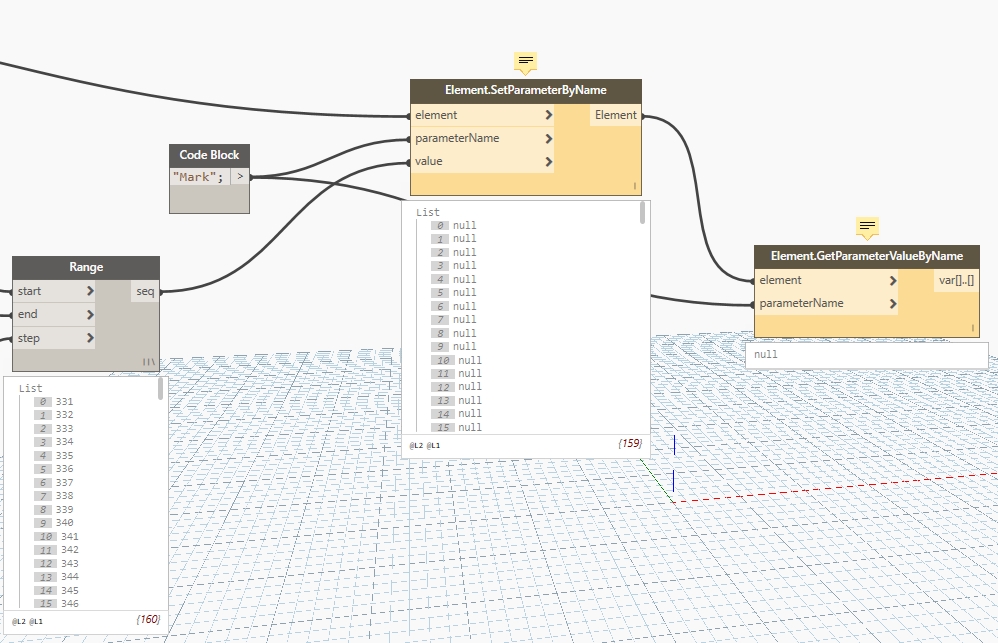The image size is (998, 643).
Task: Click scrollbar in SetParameterByName null list preview
Action: click(643, 213)
